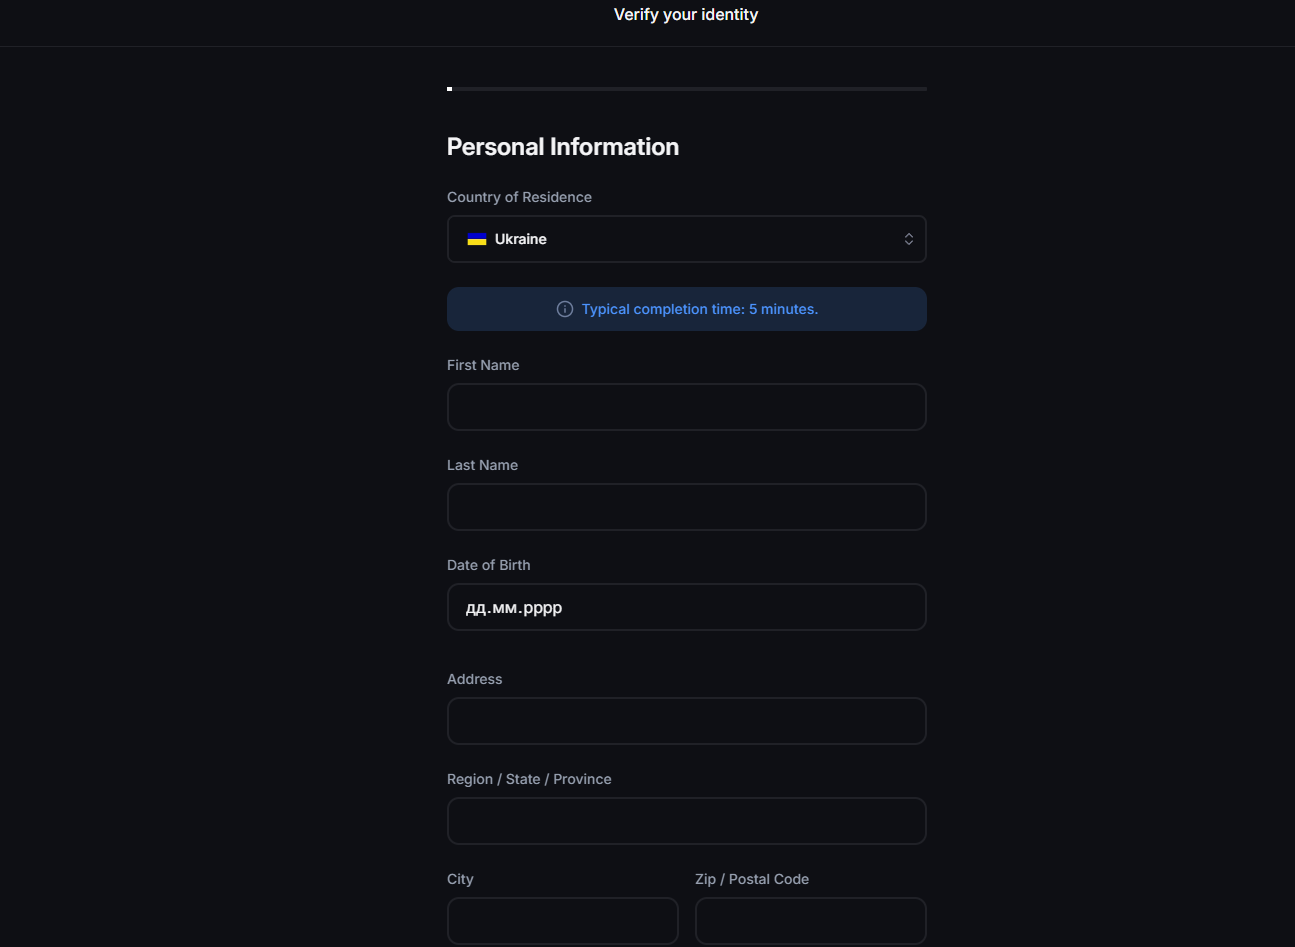Click the Ukraine flag icon

477,239
